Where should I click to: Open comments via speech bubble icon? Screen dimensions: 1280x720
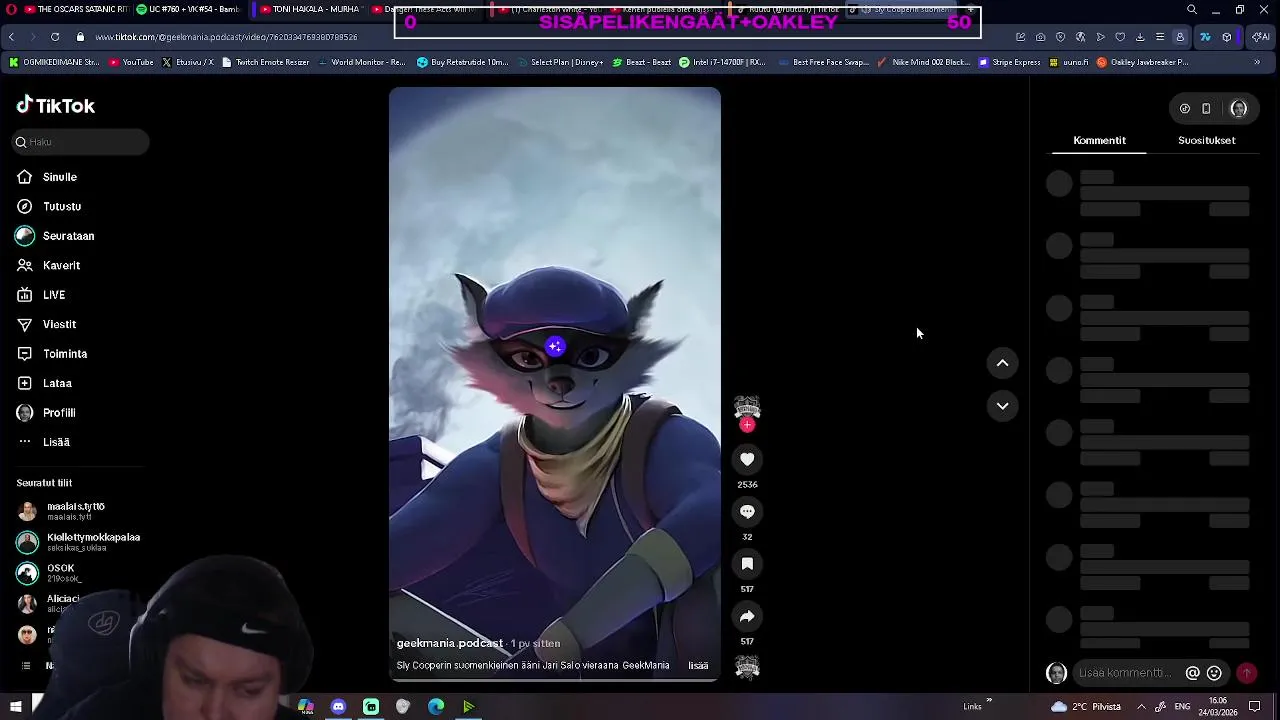pos(747,511)
